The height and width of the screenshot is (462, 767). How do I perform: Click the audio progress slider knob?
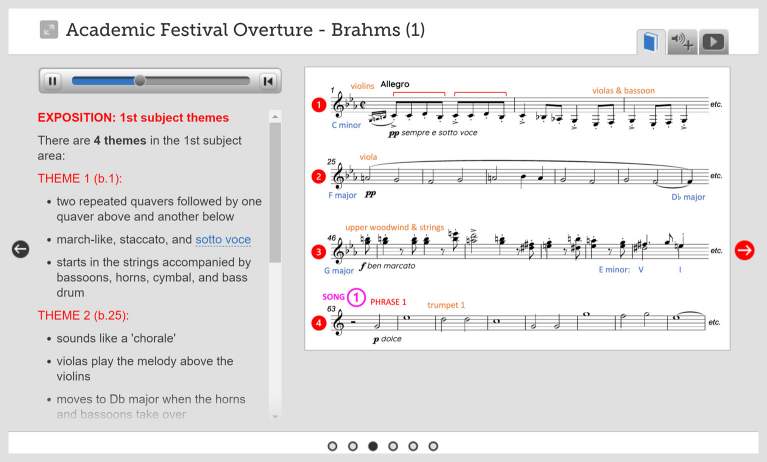pos(140,81)
